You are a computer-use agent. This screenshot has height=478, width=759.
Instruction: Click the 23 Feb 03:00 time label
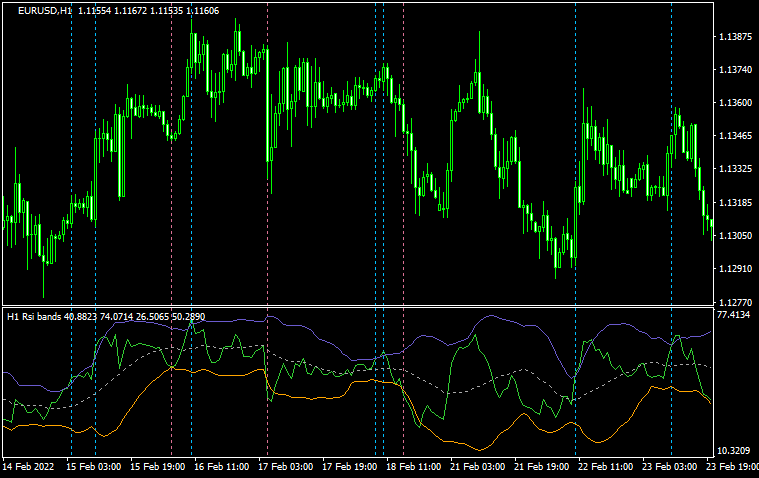click(x=669, y=466)
